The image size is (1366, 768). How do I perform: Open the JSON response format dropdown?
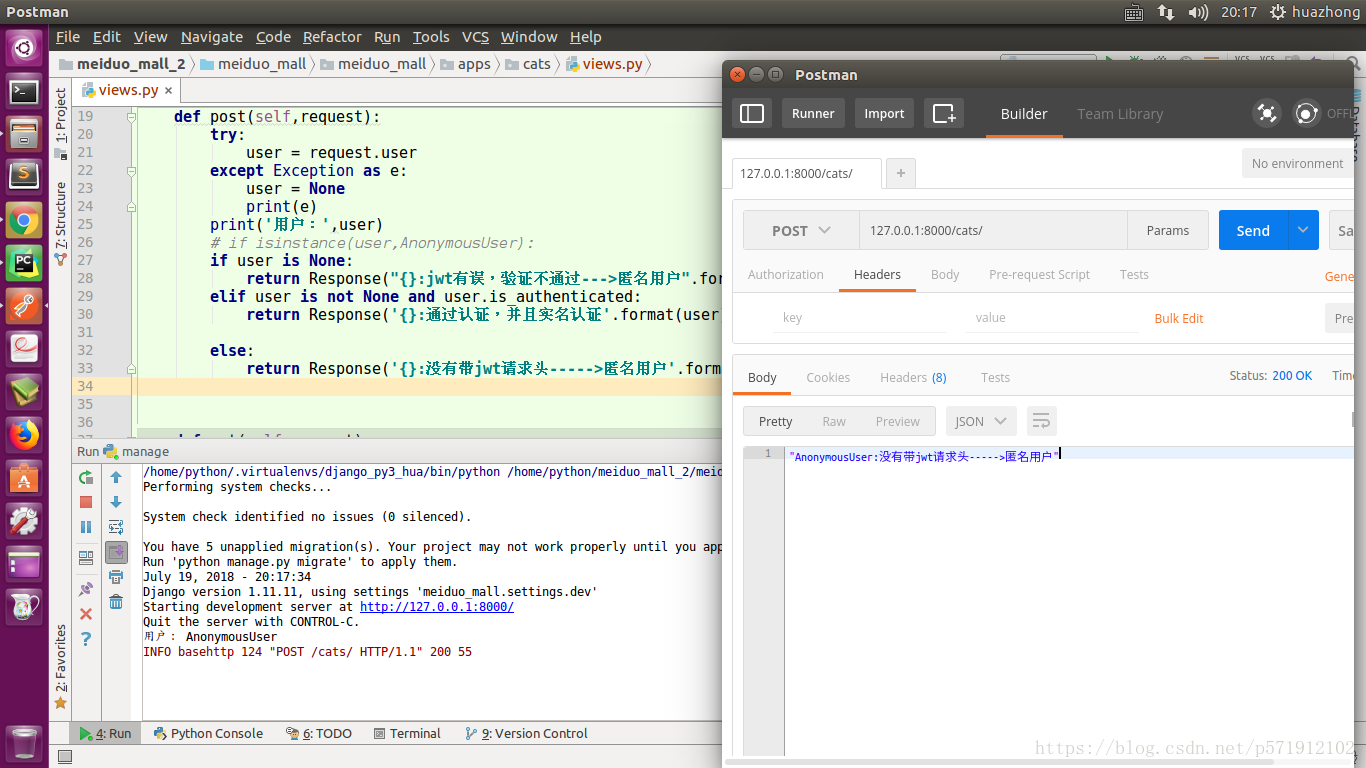click(x=981, y=421)
